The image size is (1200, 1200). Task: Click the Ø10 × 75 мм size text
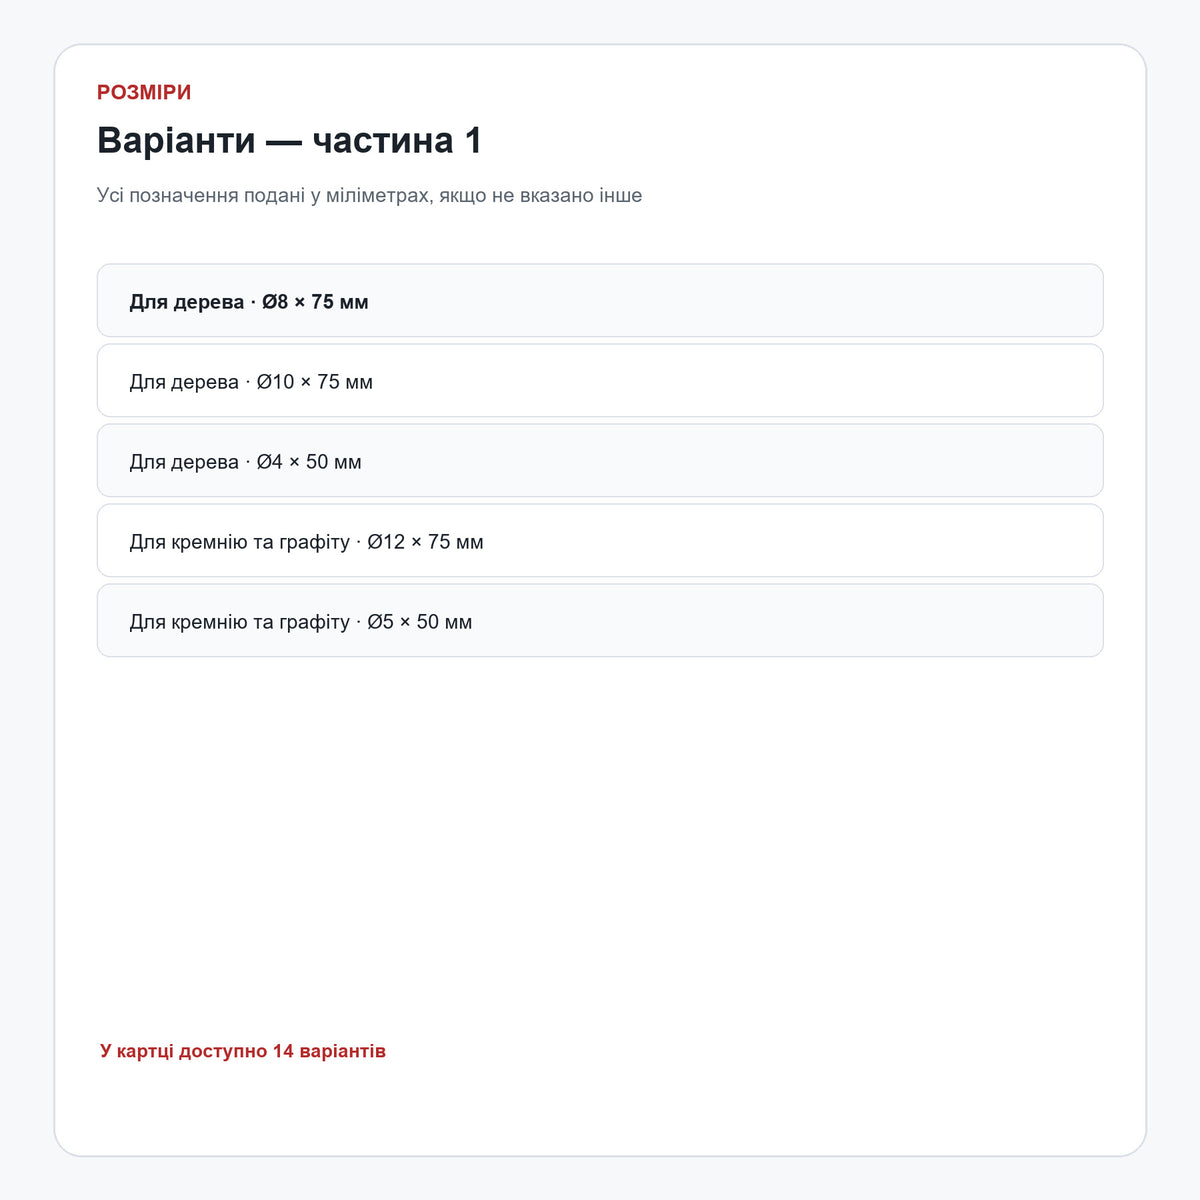click(315, 382)
